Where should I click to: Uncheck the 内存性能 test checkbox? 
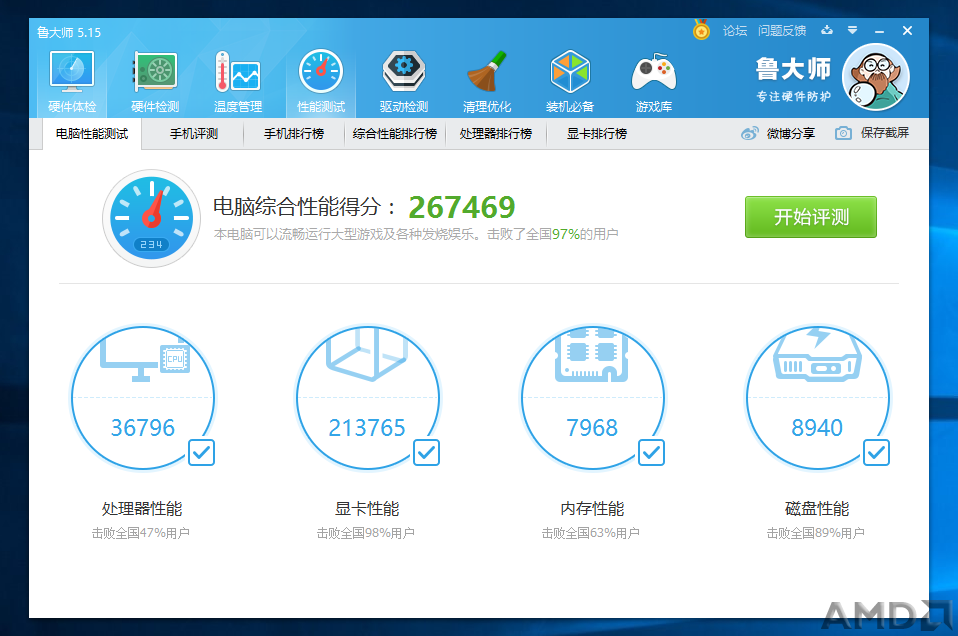pos(651,453)
